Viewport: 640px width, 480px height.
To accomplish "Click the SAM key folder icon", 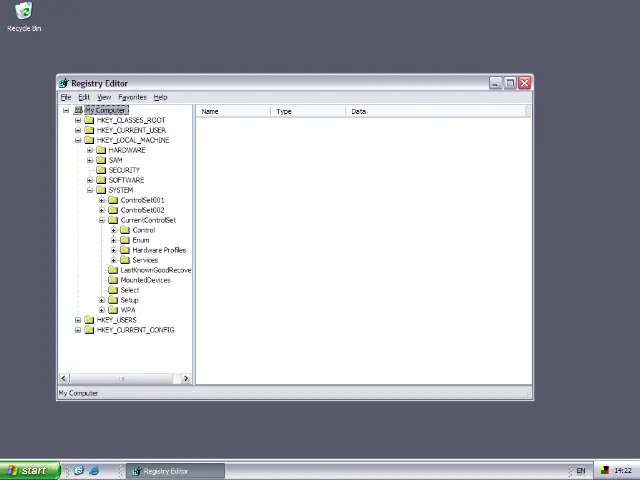I will tap(101, 160).
